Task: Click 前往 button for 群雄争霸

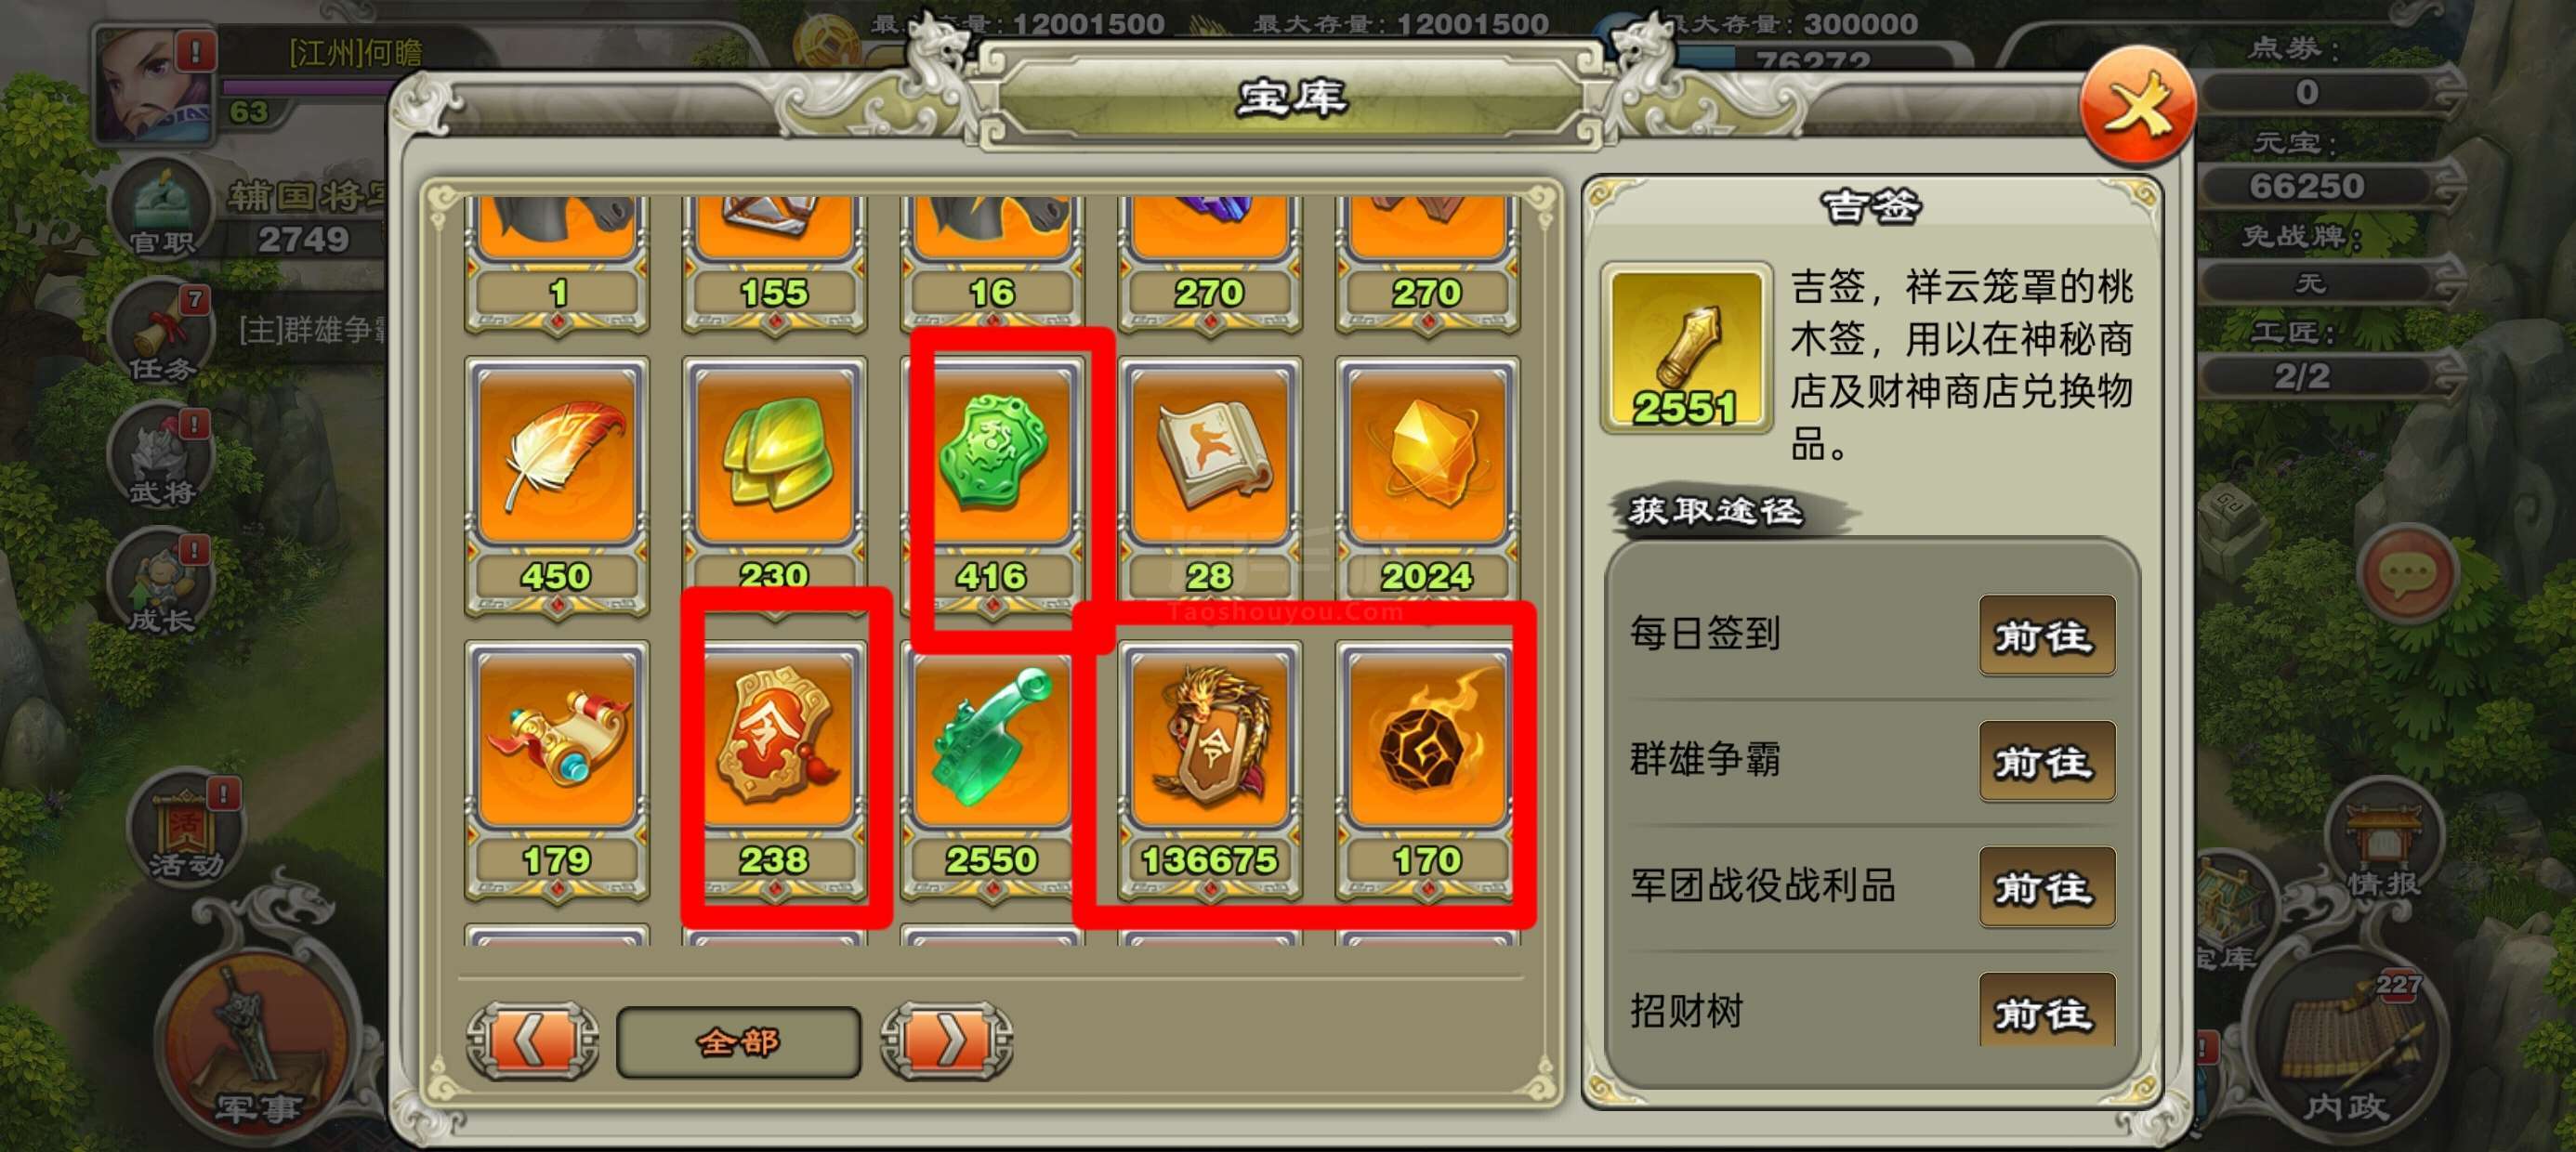Action: tap(2047, 761)
